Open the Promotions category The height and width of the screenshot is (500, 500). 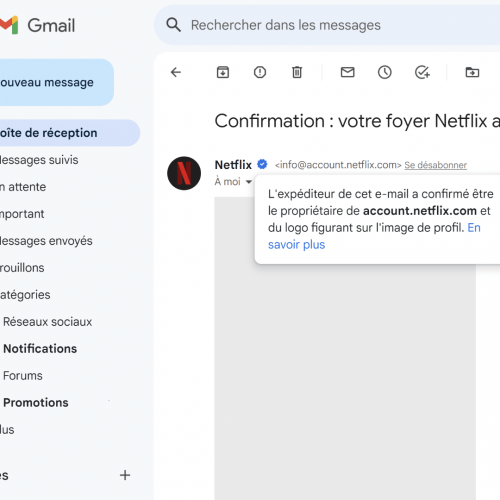36,403
